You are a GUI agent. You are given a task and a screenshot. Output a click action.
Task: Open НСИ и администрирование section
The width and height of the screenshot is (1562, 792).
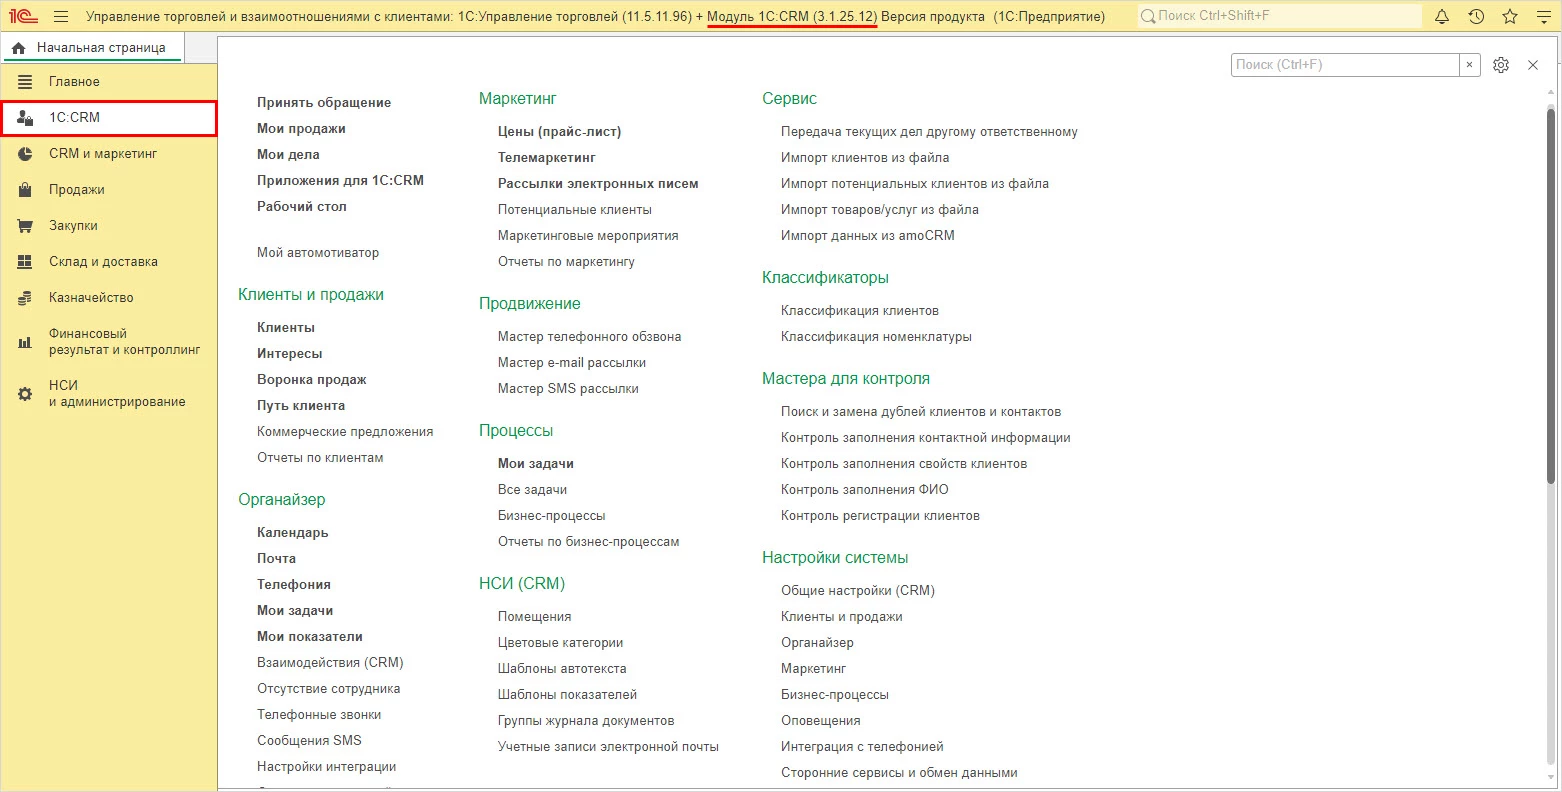coord(109,394)
